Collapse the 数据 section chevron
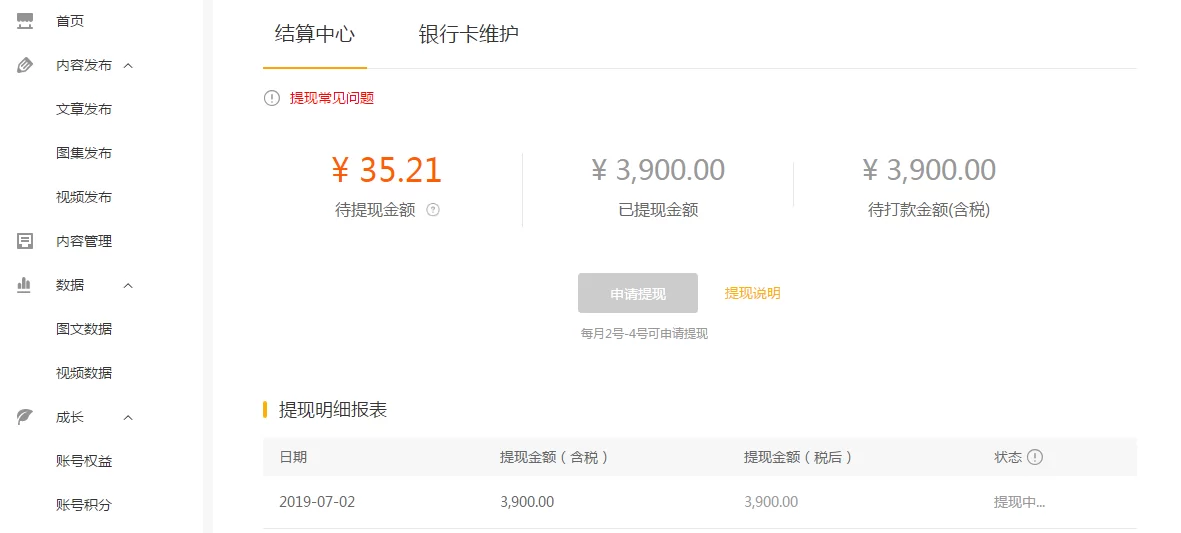The height and width of the screenshot is (533, 1181). (128, 285)
